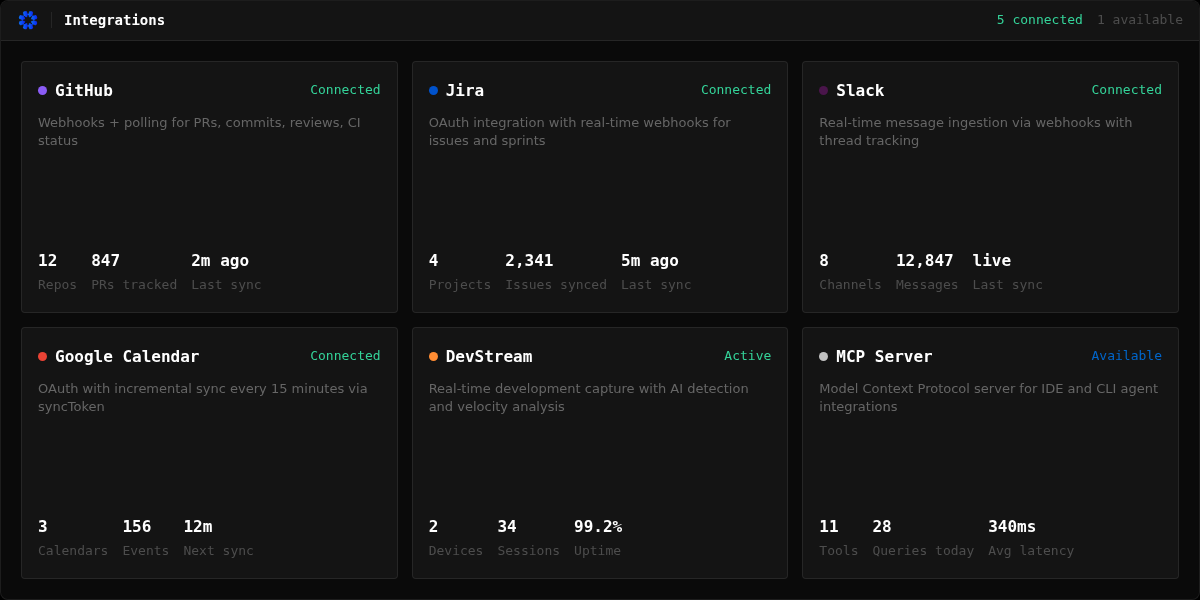Click the orange DevStream dot
Viewport: 1200px width, 600px height.
433,356
